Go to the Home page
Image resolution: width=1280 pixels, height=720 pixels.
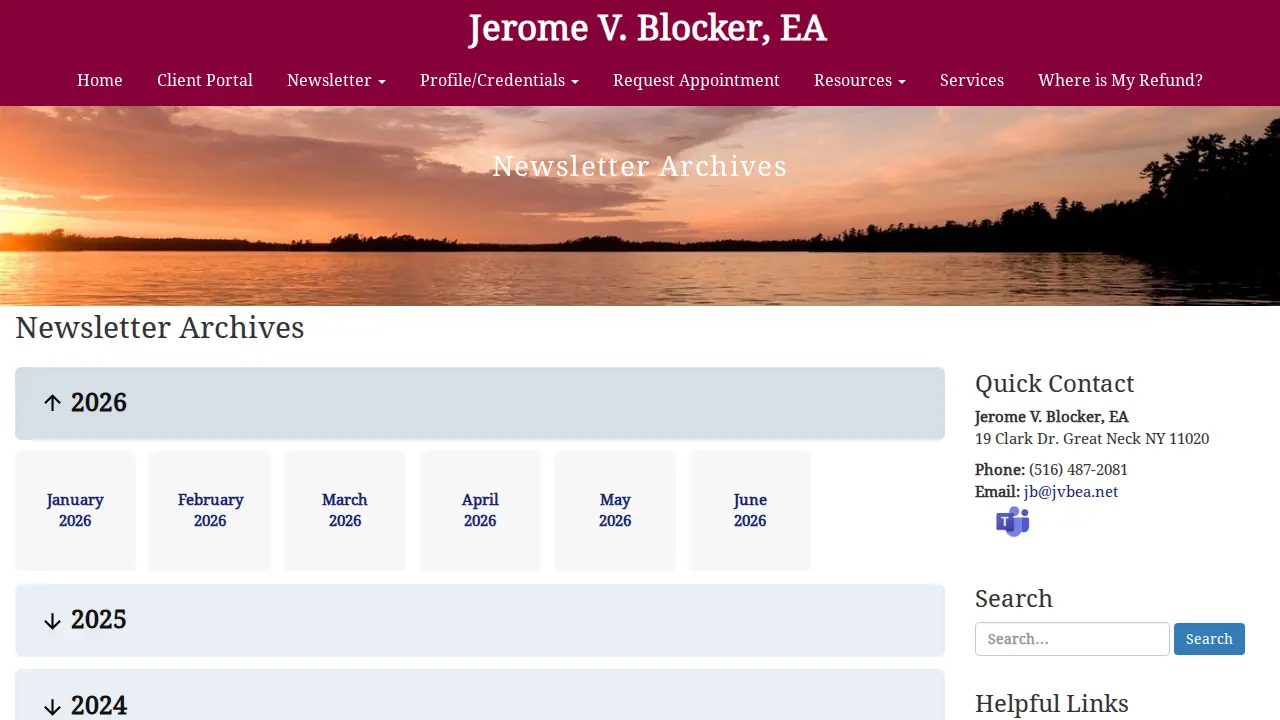[100, 80]
